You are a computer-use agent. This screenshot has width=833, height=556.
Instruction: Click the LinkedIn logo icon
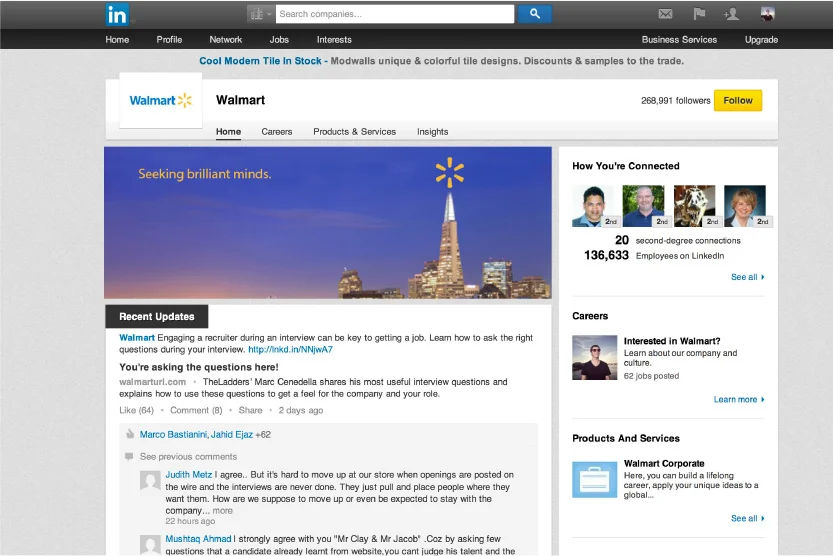[117, 14]
